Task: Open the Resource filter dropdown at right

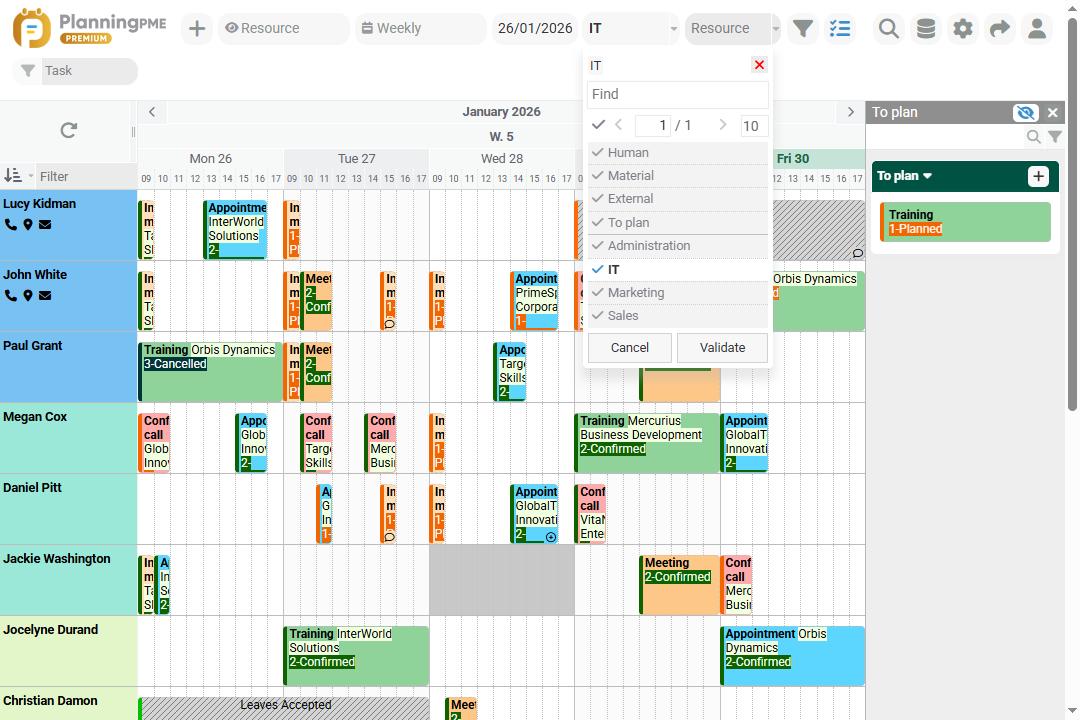Action: pos(732,28)
